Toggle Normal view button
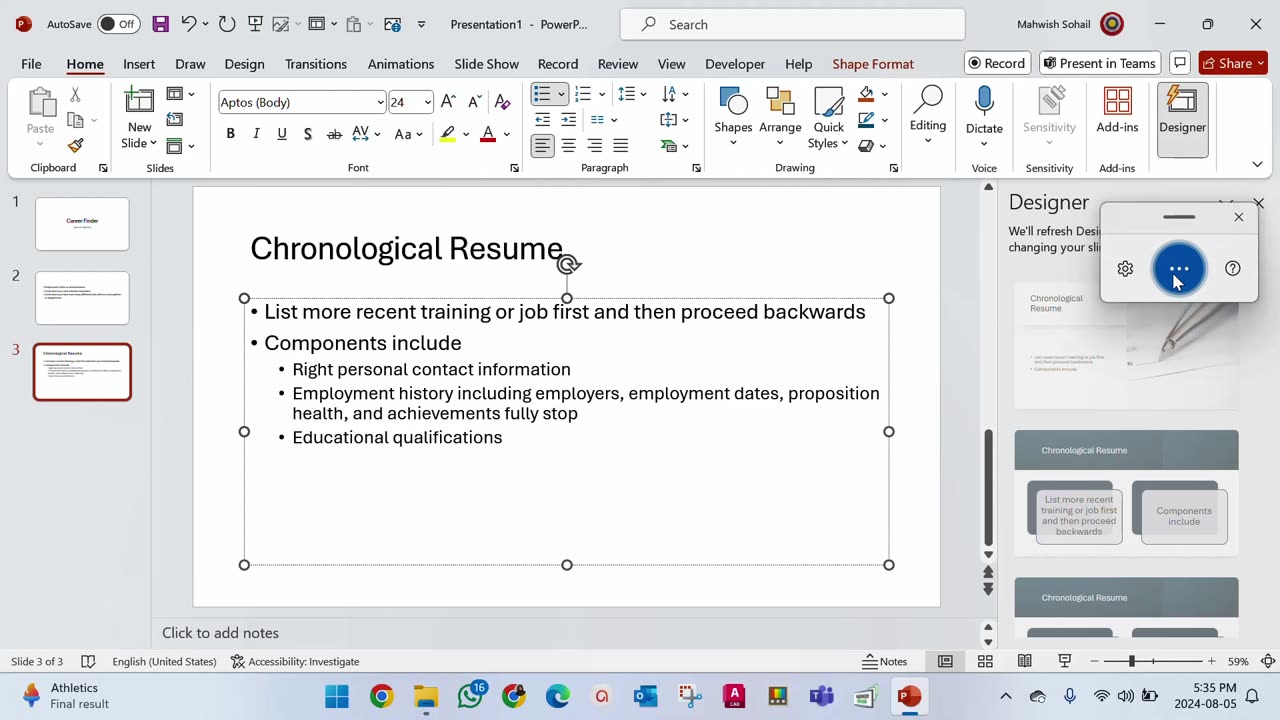The image size is (1280, 720). [945, 661]
